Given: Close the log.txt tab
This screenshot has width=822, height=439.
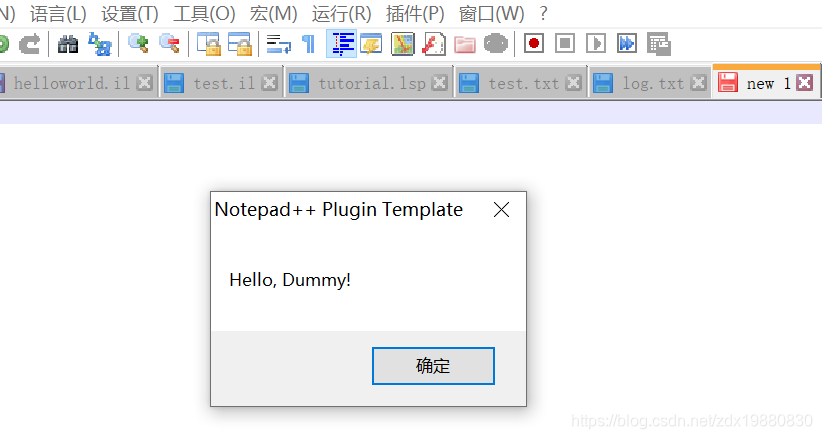Looking at the screenshot, I should tap(698, 83).
